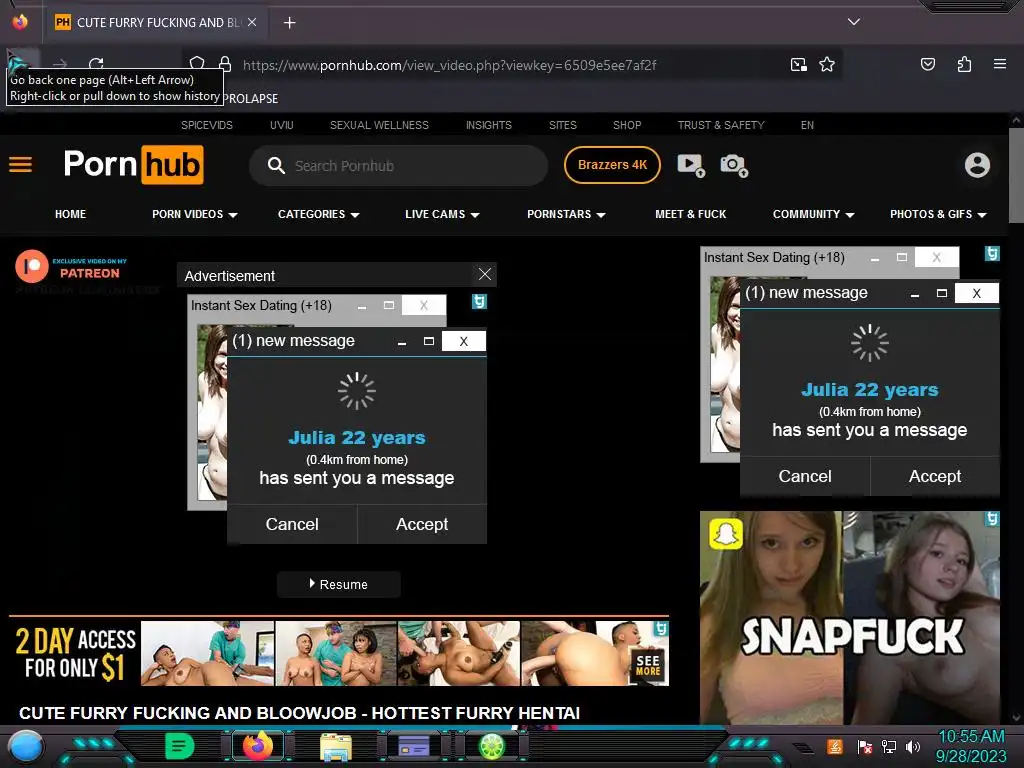Select the HOME nav item
This screenshot has width=1024, height=768.
click(71, 214)
